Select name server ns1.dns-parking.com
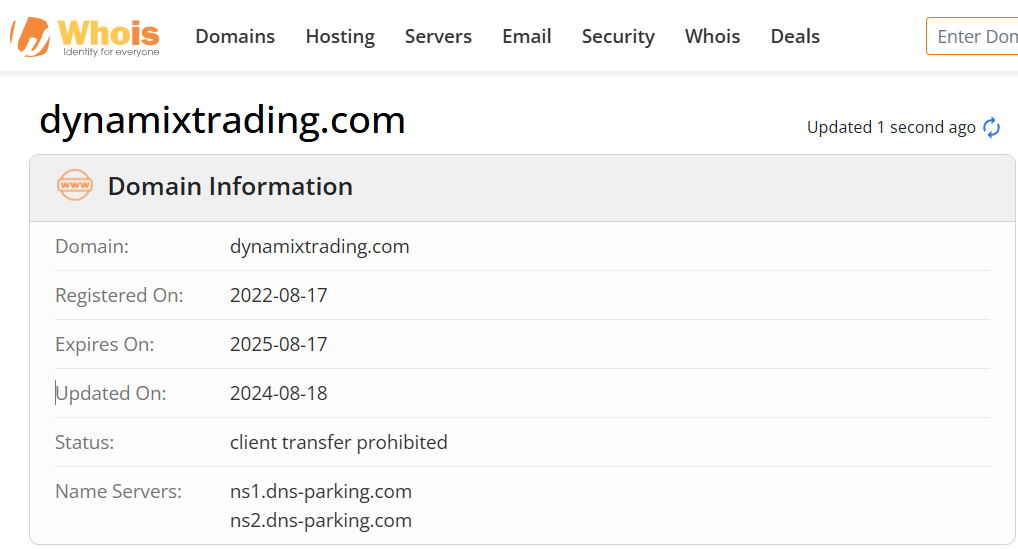Screen dimensions: 1018x549 321,491
